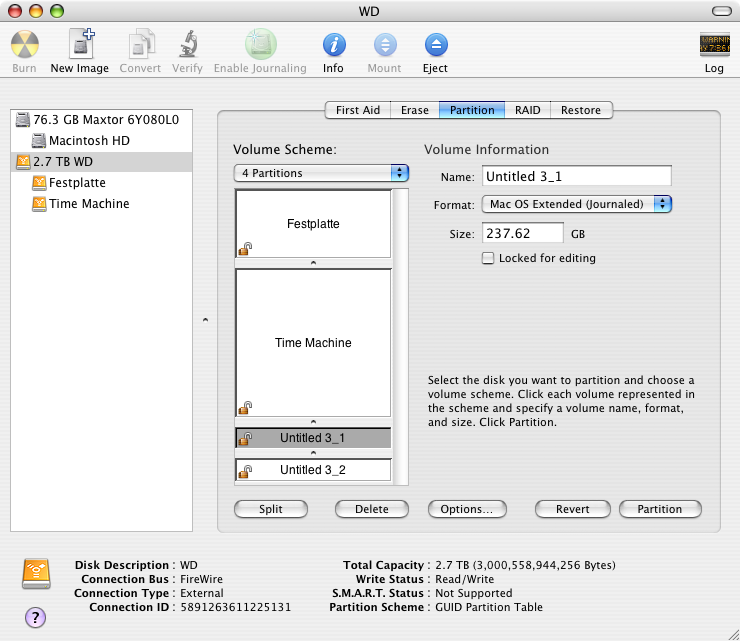Click divider handle below Untitled 3_1

pos(313,453)
